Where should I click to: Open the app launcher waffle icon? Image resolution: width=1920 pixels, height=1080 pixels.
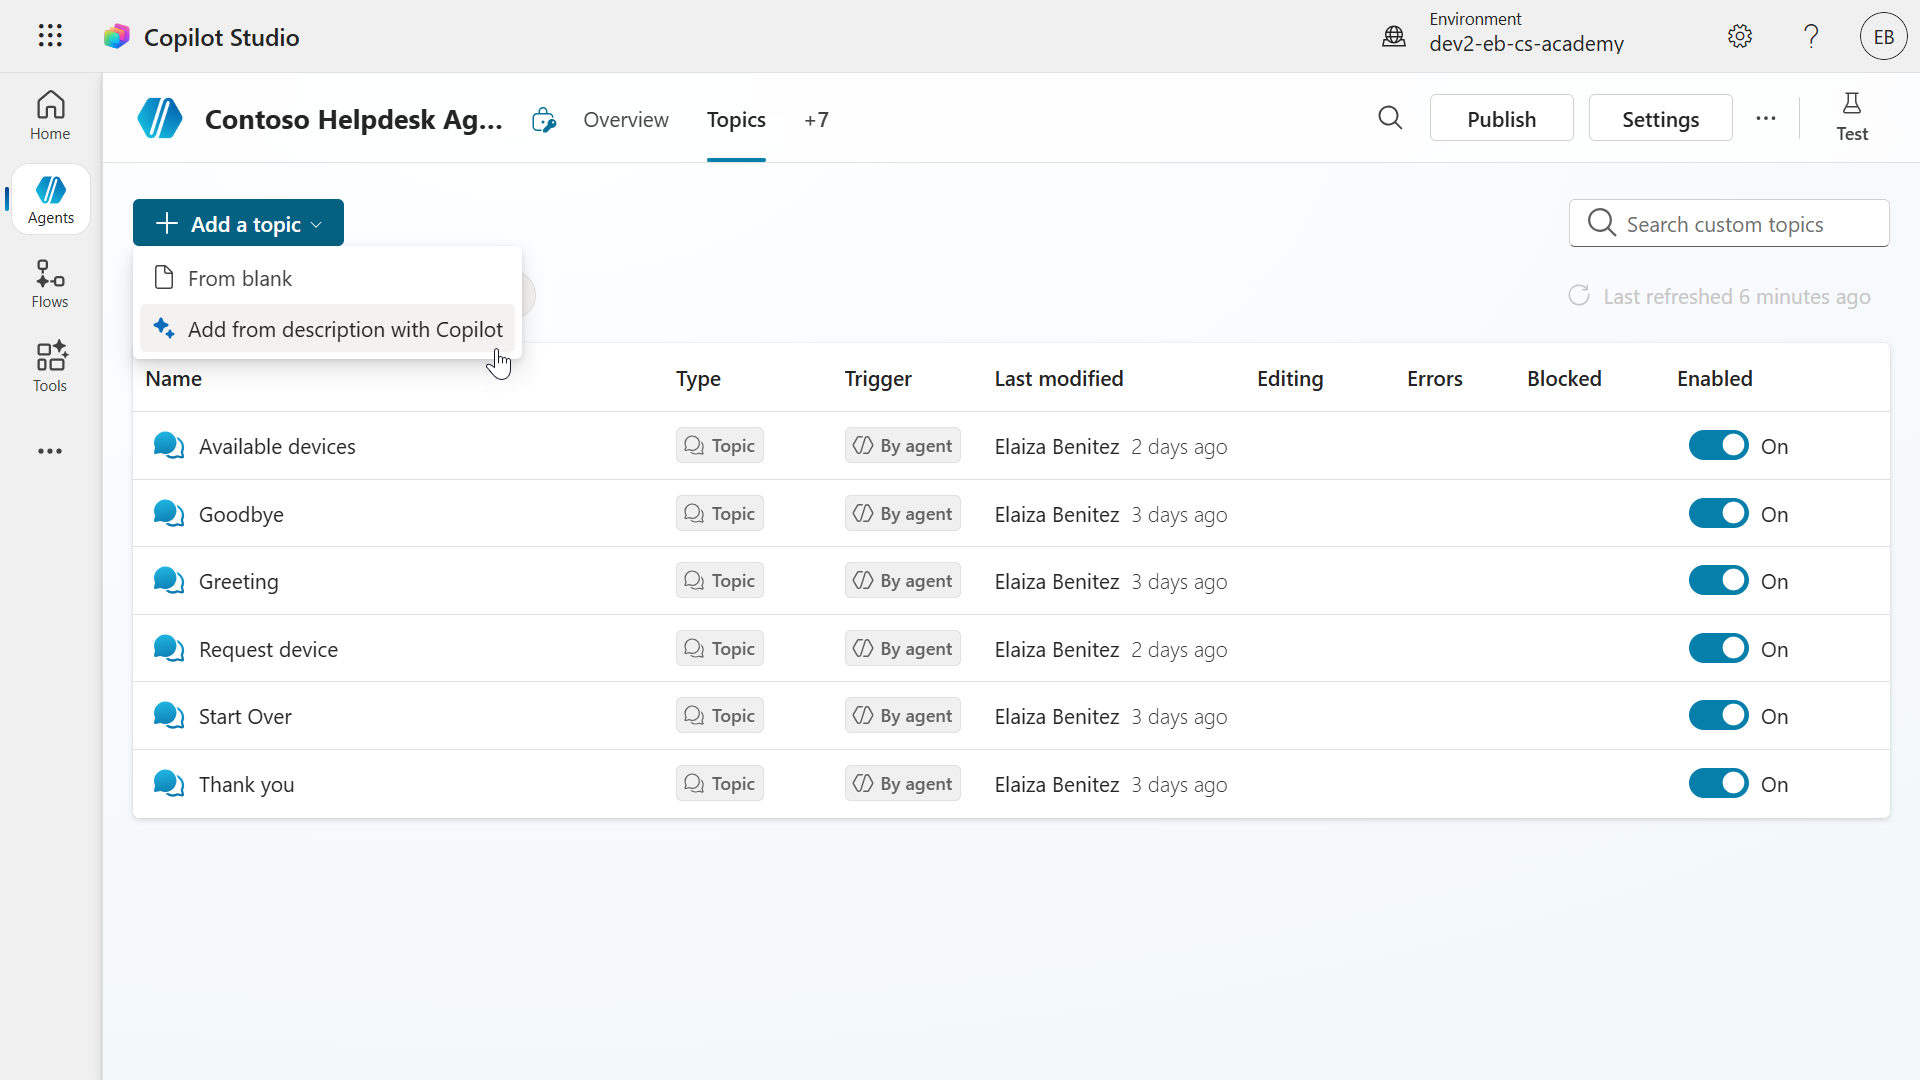50,36
